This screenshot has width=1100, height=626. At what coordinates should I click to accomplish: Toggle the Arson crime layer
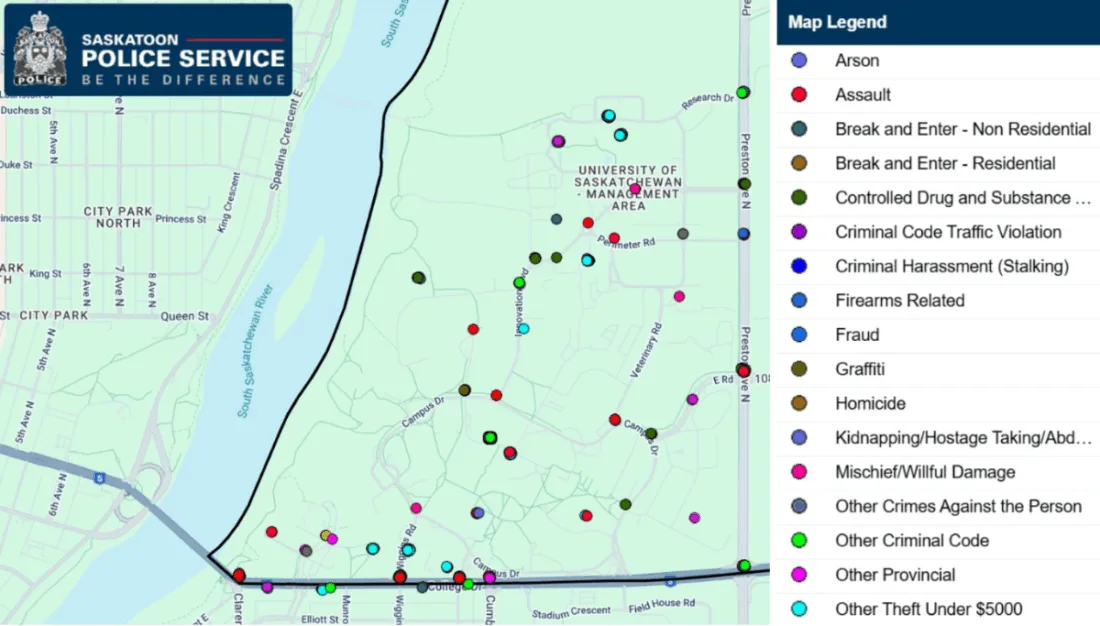[x=800, y=60]
